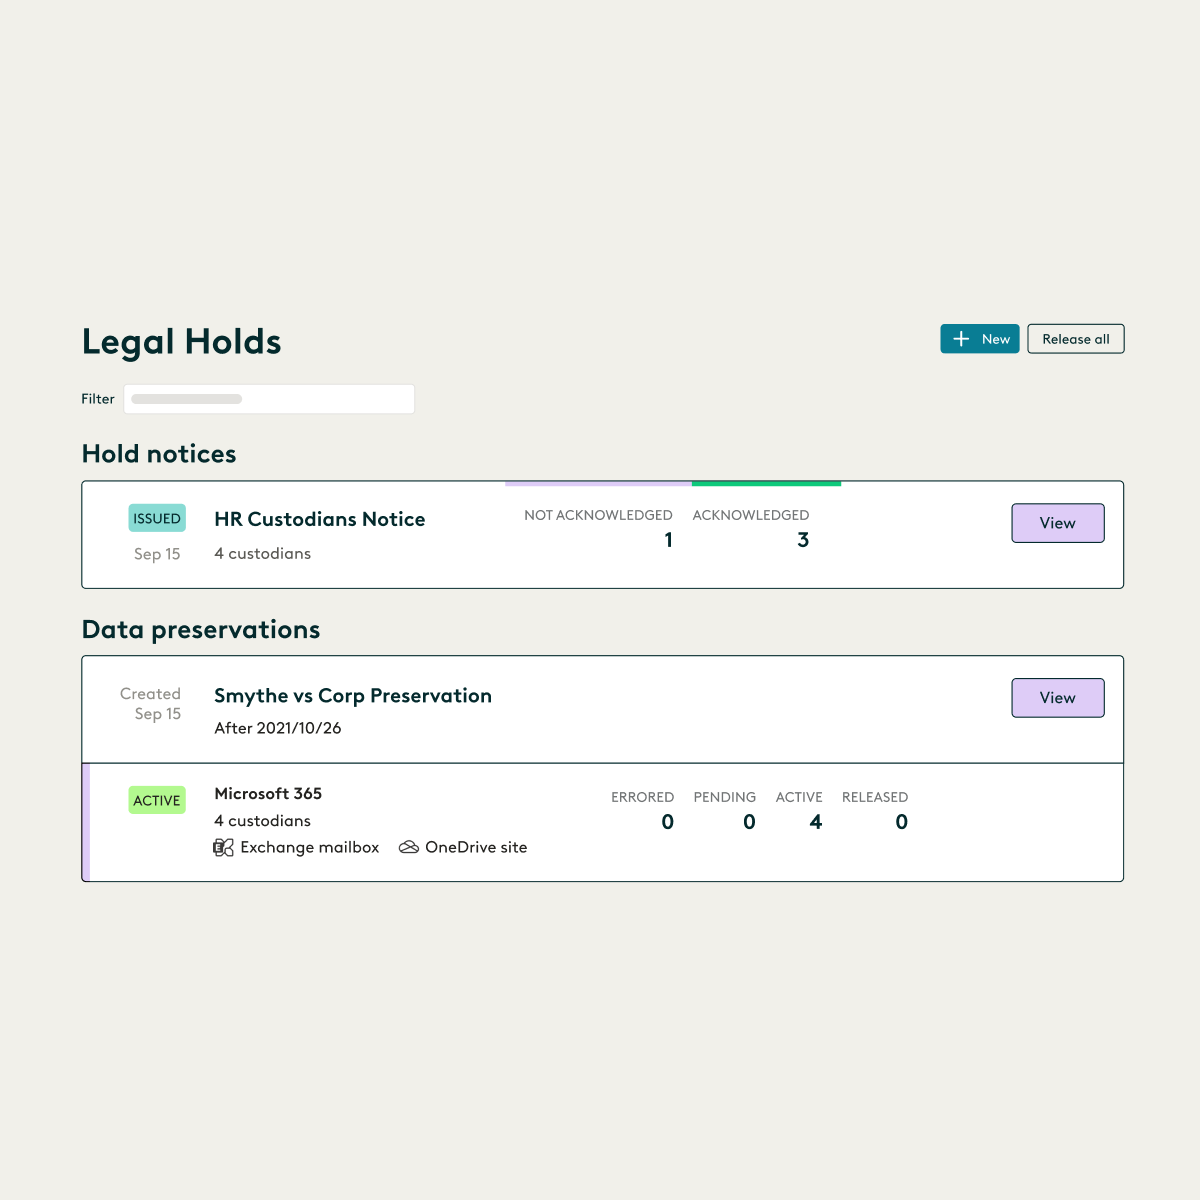Click the ACTIVE custodian count of 4
1200x1200 pixels.
tap(816, 822)
